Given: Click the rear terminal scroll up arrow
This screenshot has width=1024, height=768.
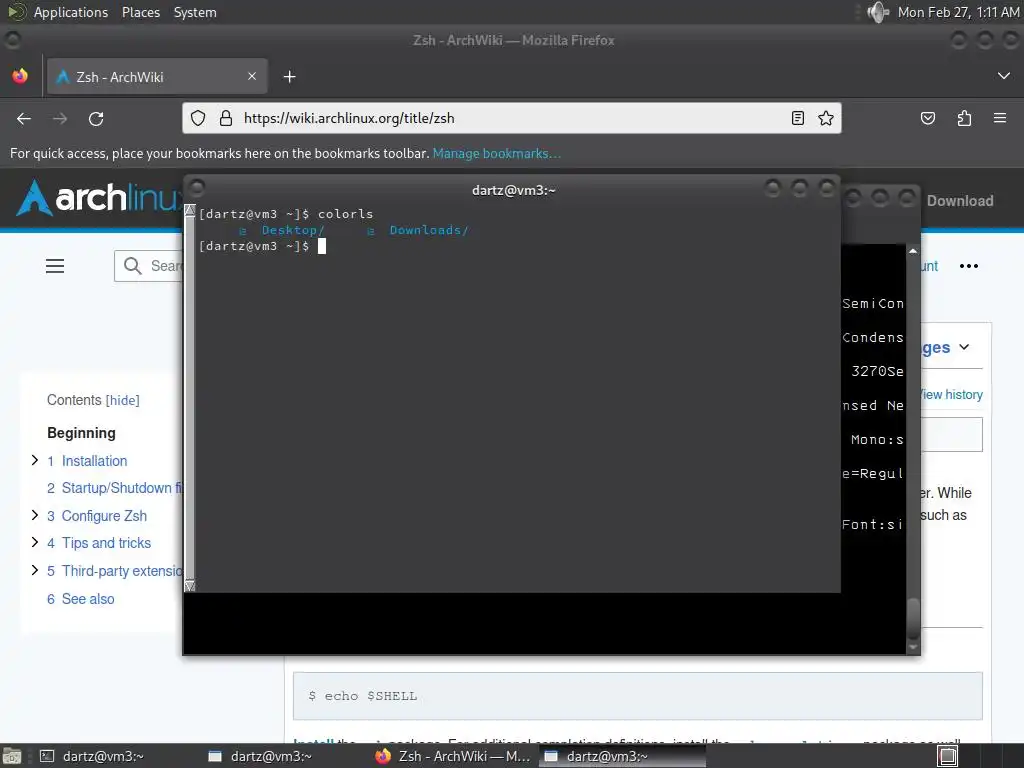Looking at the screenshot, I should [913, 251].
